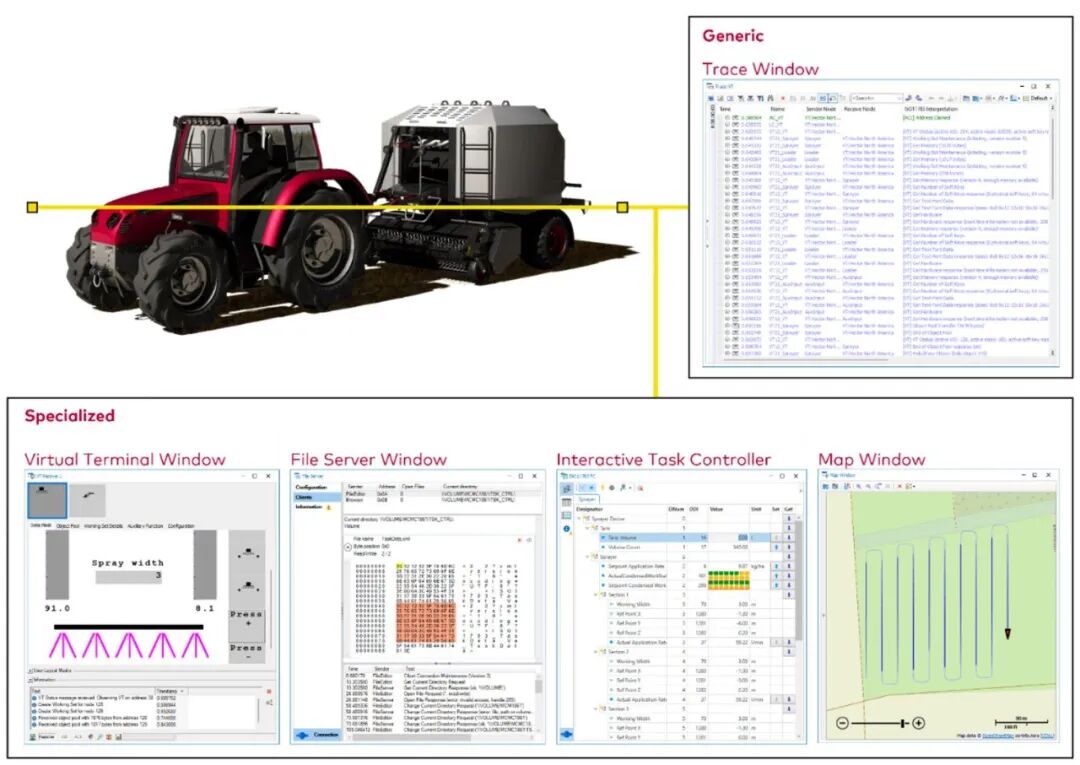Collapse the Section 2 tree node
The height and width of the screenshot is (765, 1080).
596,651
